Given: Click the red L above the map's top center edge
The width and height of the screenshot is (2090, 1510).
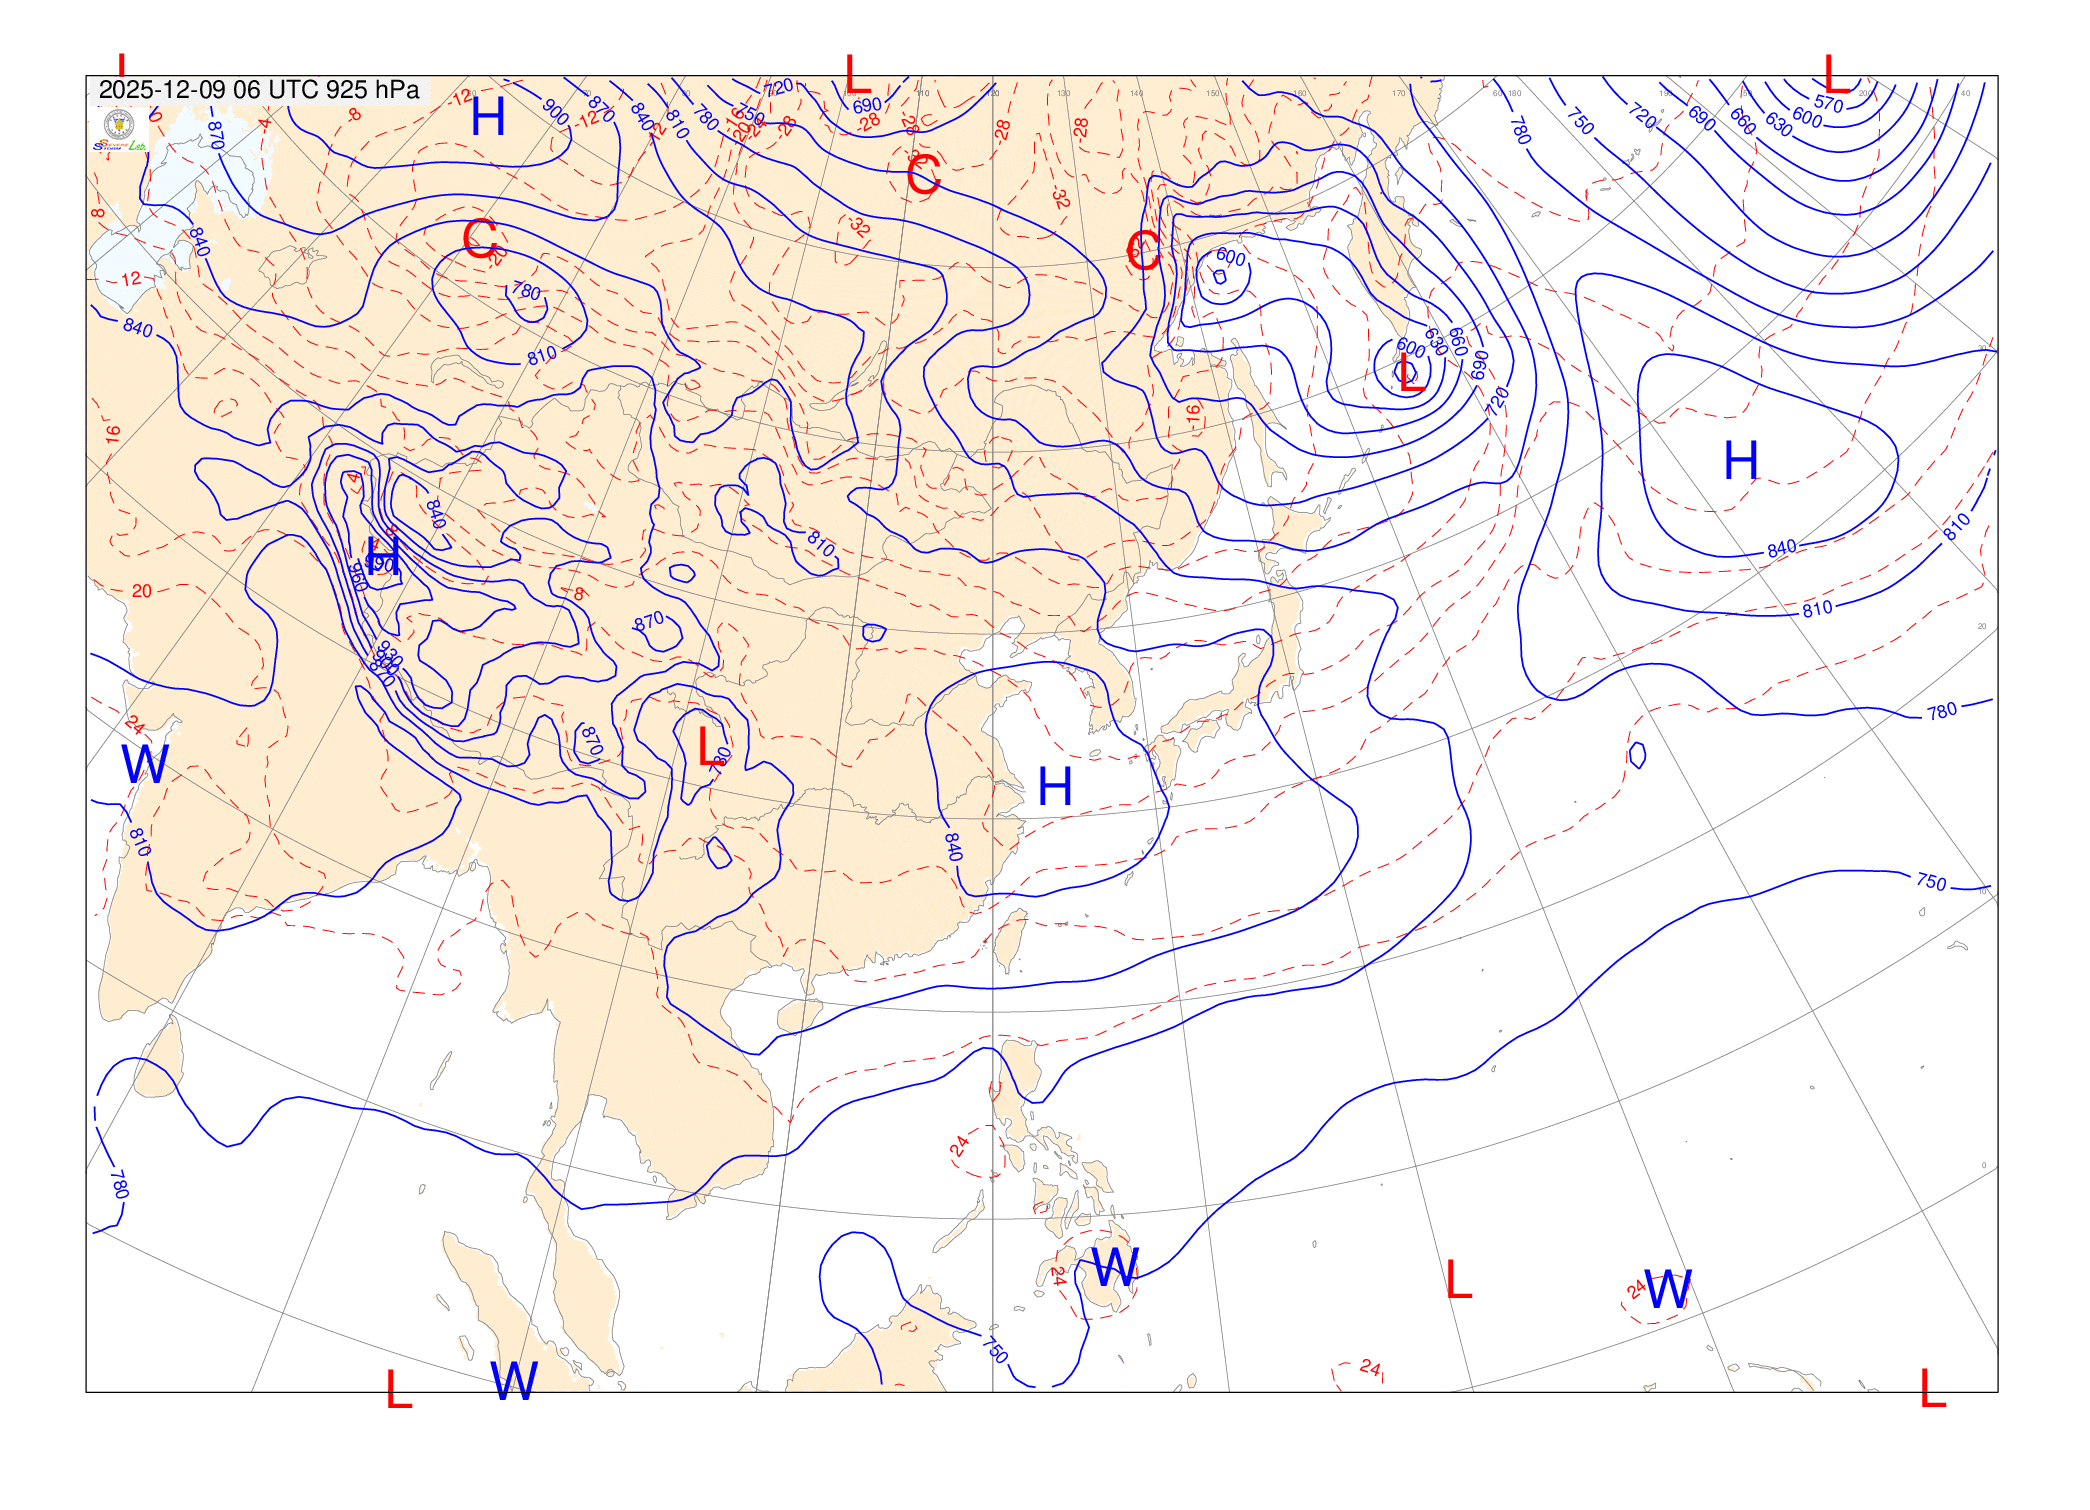Looking at the screenshot, I should tap(857, 75).
